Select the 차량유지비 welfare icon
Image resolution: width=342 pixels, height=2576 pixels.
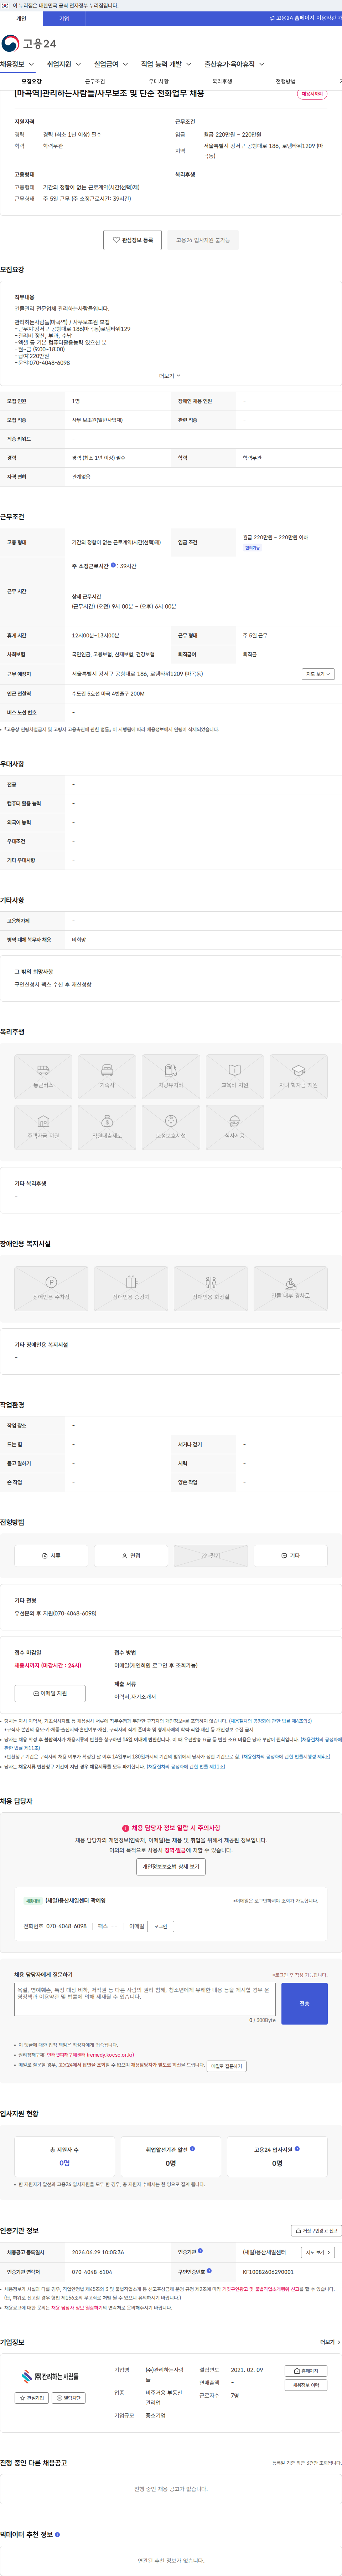pos(171,1077)
